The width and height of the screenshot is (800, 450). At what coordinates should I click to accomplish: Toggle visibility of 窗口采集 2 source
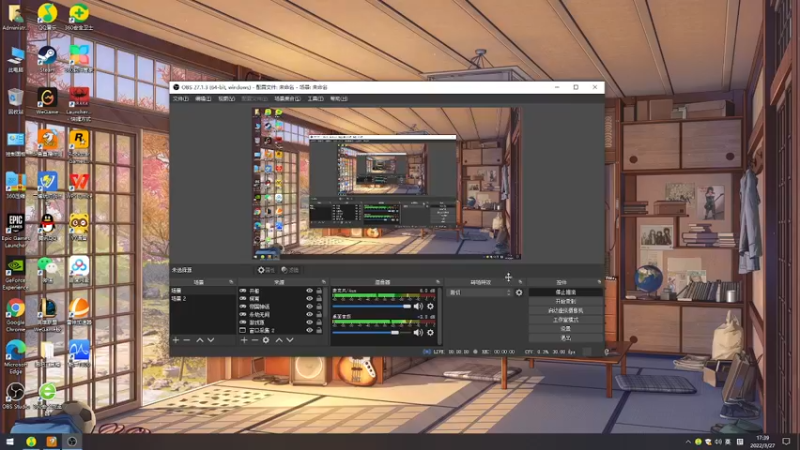[309, 330]
